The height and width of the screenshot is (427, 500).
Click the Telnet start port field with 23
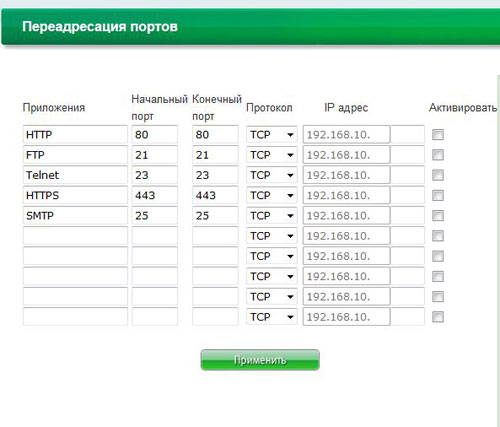pyautogui.click(x=155, y=175)
